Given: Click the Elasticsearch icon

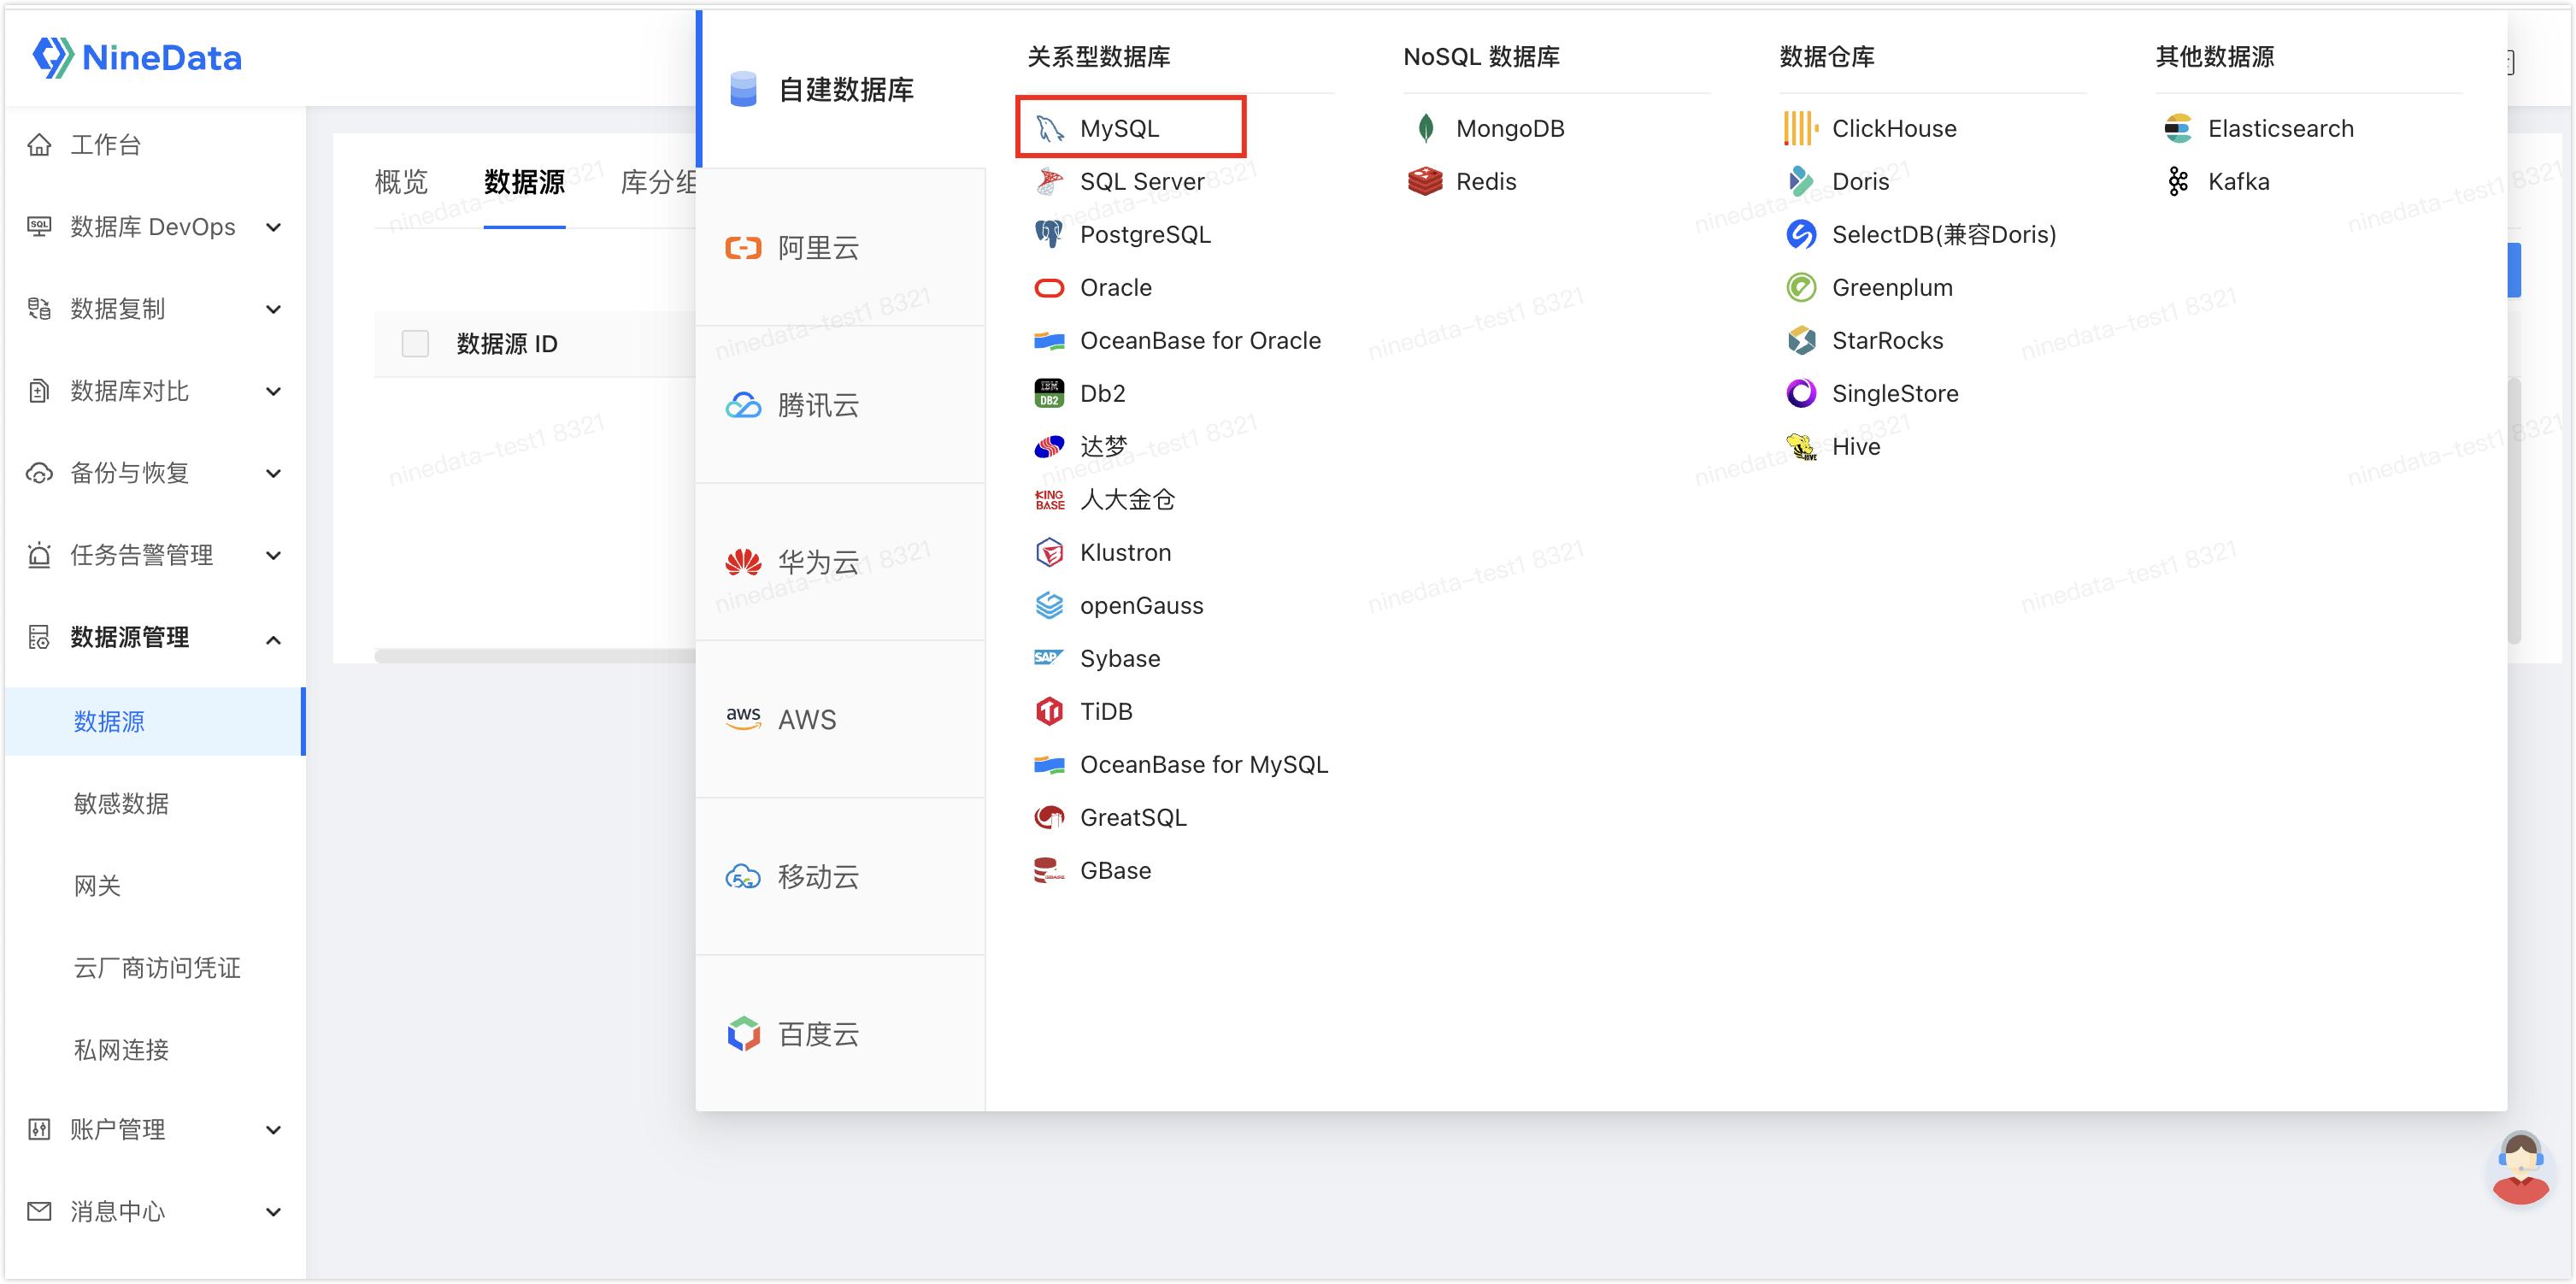Looking at the screenshot, I should [x=2177, y=129].
